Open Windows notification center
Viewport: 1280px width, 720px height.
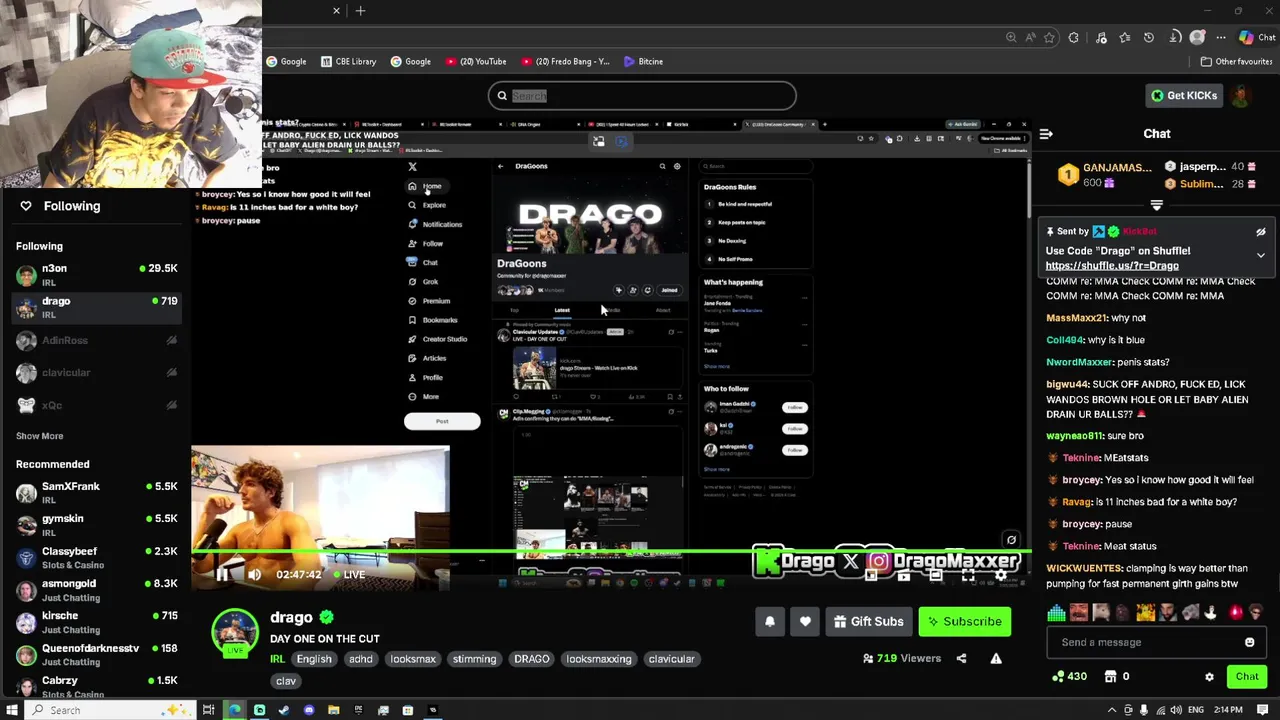click(1263, 710)
